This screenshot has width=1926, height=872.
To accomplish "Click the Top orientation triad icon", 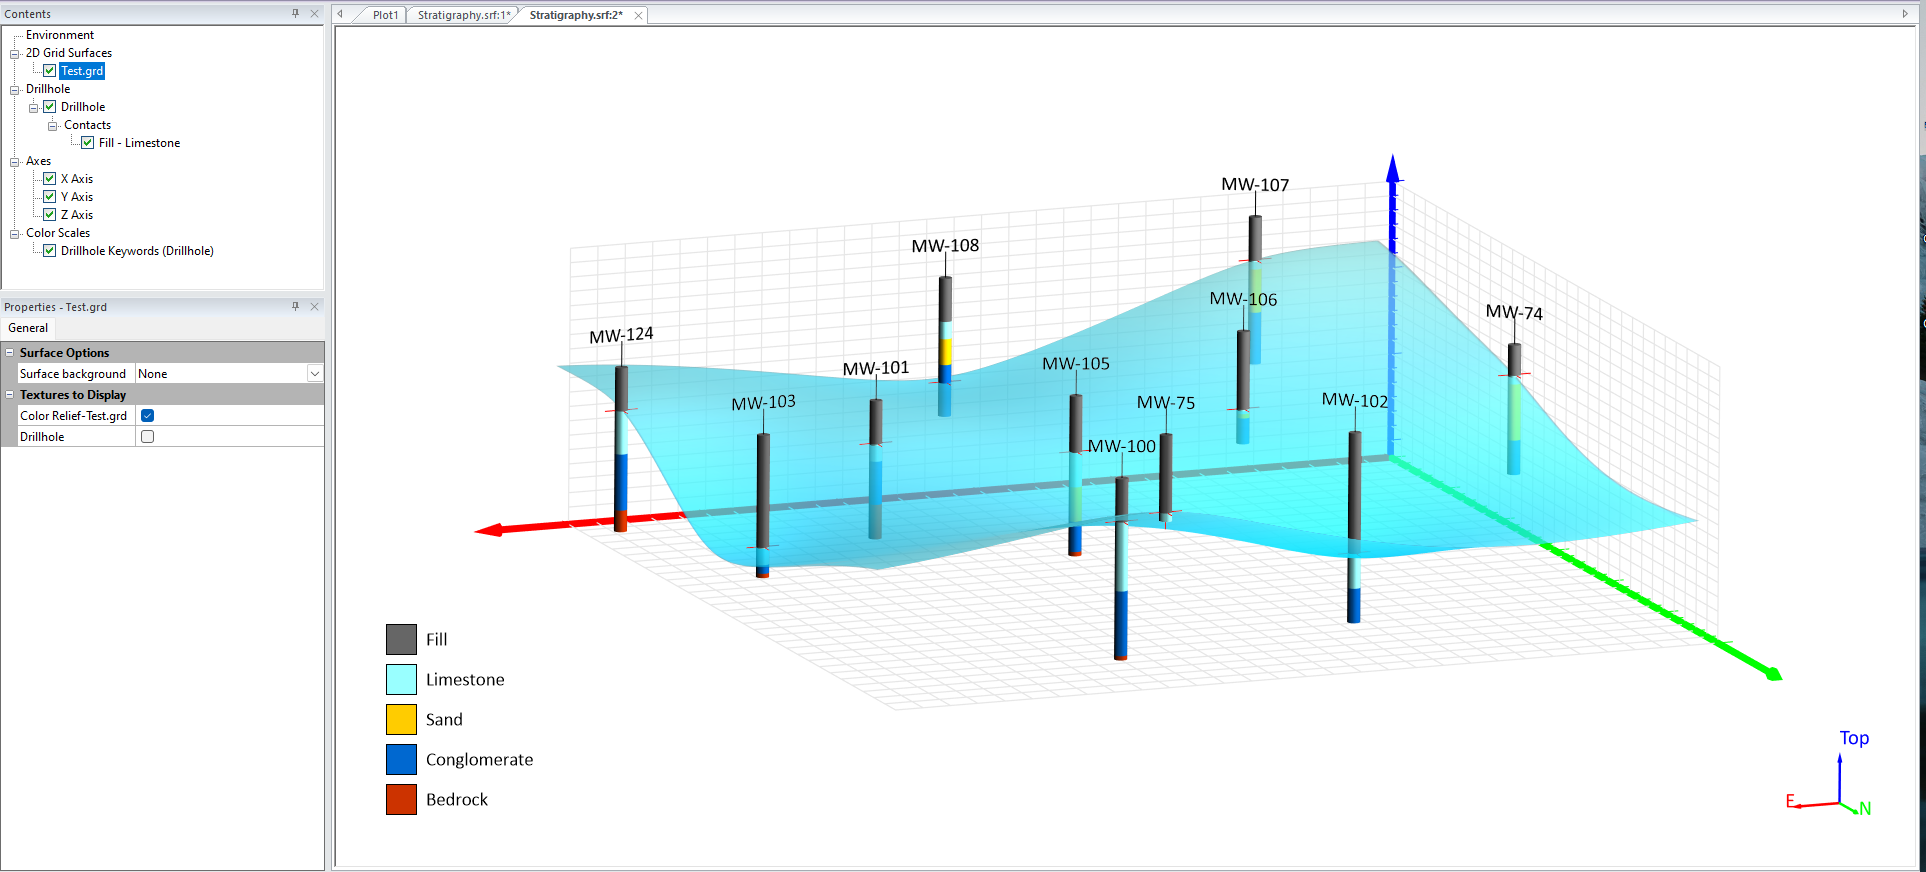I will (1839, 780).
